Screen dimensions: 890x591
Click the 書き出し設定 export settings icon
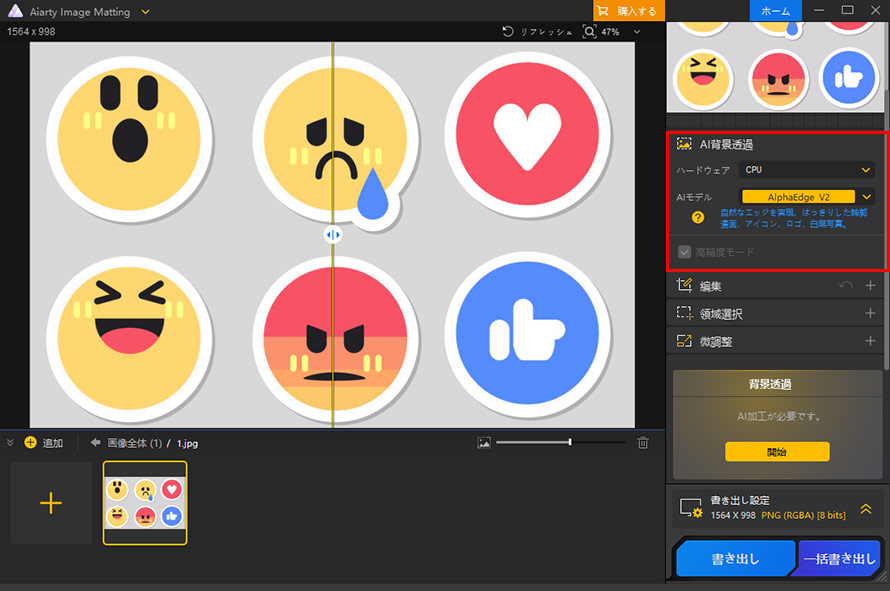(x=691, y=508)
